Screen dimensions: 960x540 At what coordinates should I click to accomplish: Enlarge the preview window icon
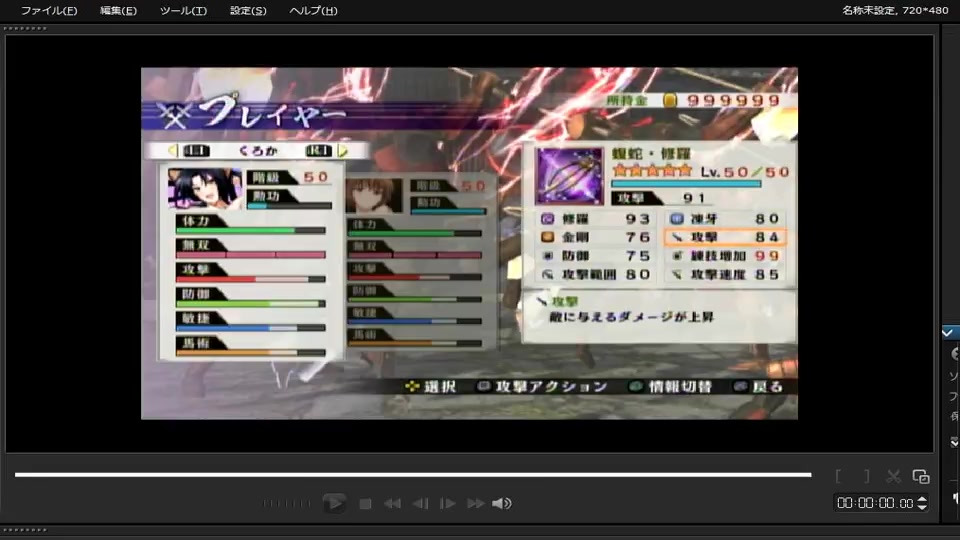coord(921,476)
